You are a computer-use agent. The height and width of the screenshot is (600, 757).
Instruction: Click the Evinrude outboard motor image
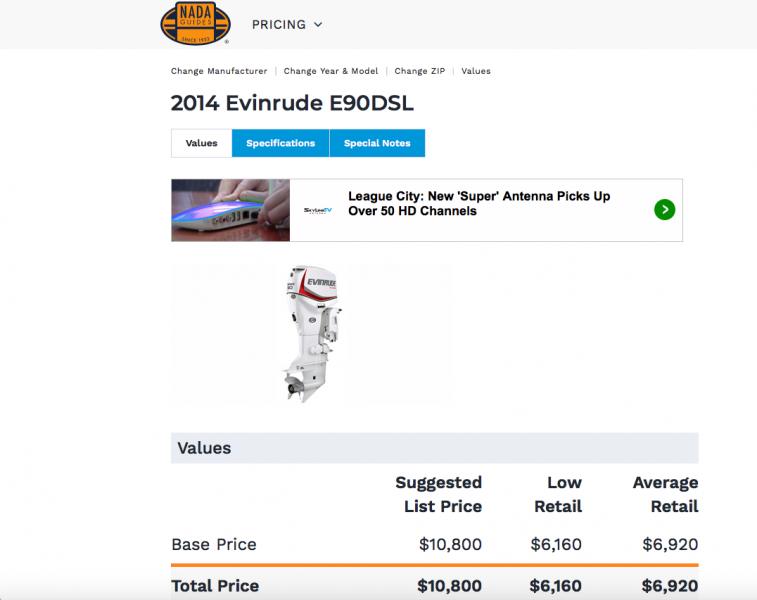click(x=311, y=334)
